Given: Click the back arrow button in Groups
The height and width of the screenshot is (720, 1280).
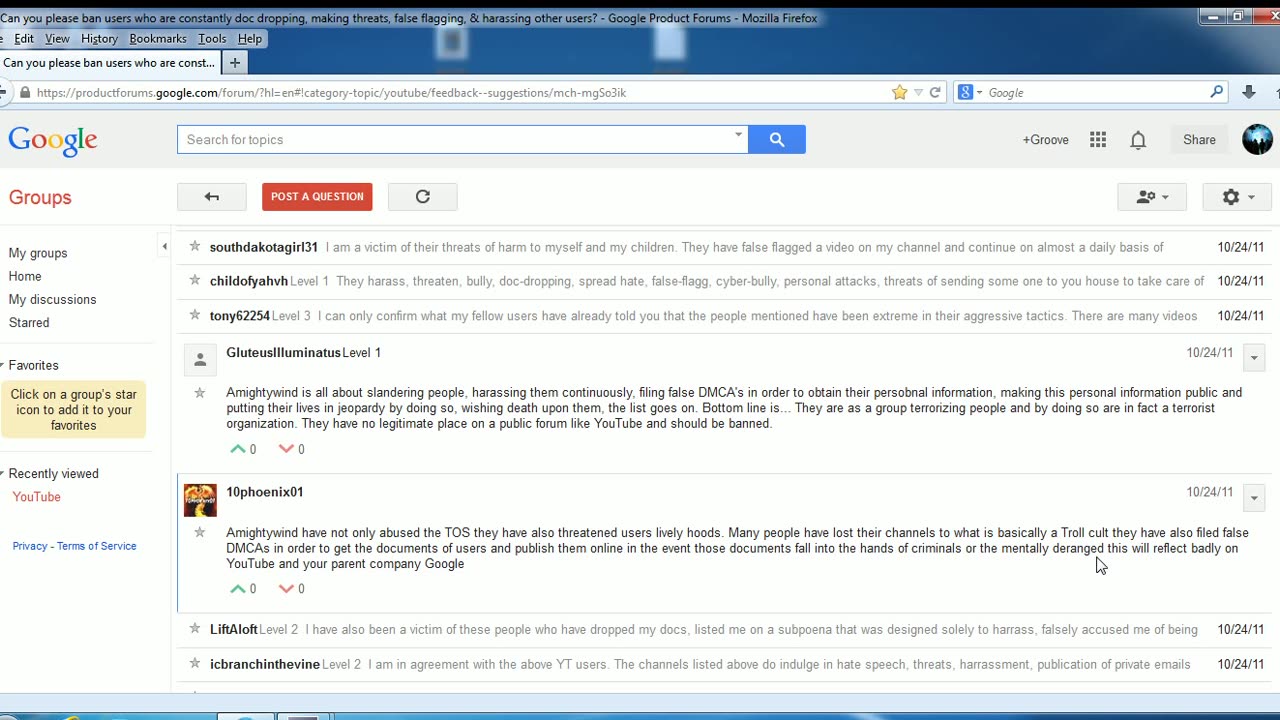Looking at the screenshot, I should click(x=212, y=197).
